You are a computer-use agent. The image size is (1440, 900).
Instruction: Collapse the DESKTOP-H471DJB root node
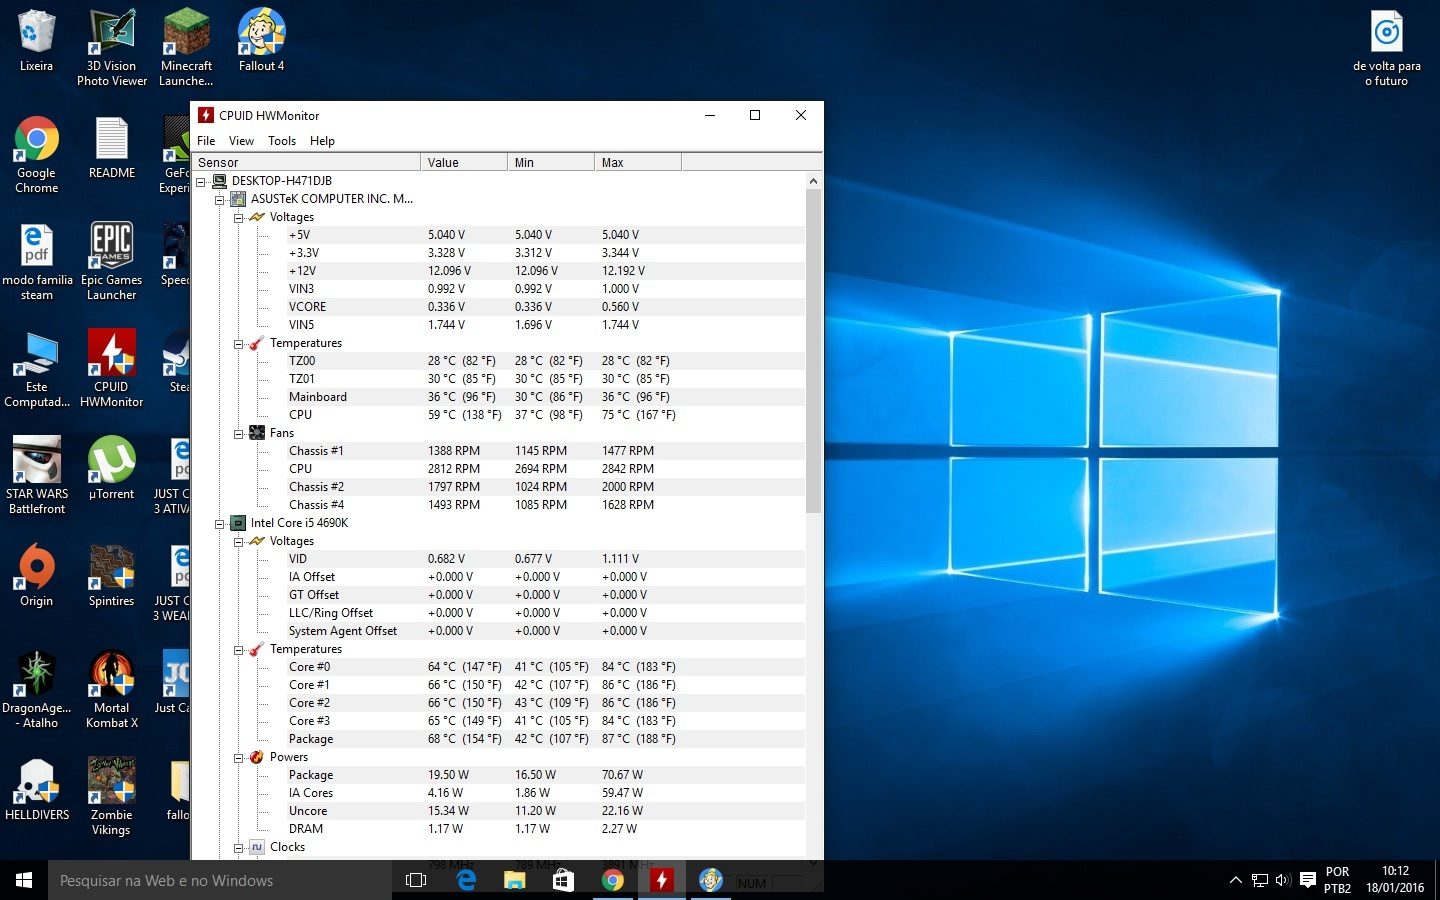point(201,181)
